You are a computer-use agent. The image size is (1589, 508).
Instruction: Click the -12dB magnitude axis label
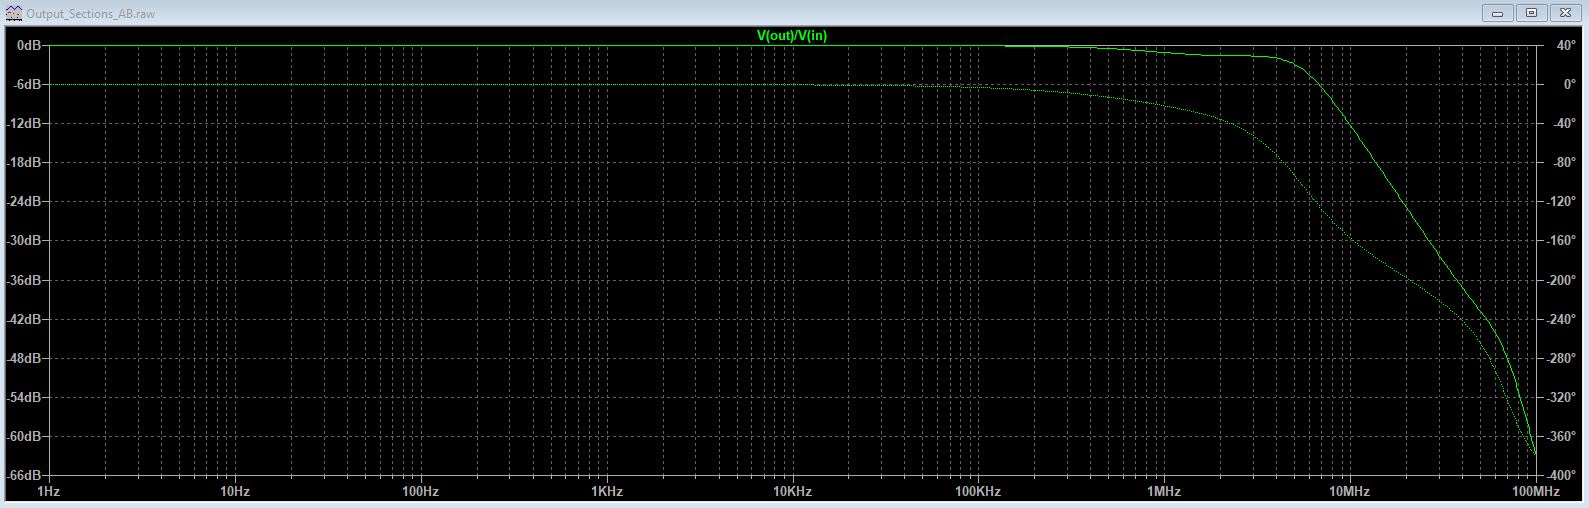point(23,124)
